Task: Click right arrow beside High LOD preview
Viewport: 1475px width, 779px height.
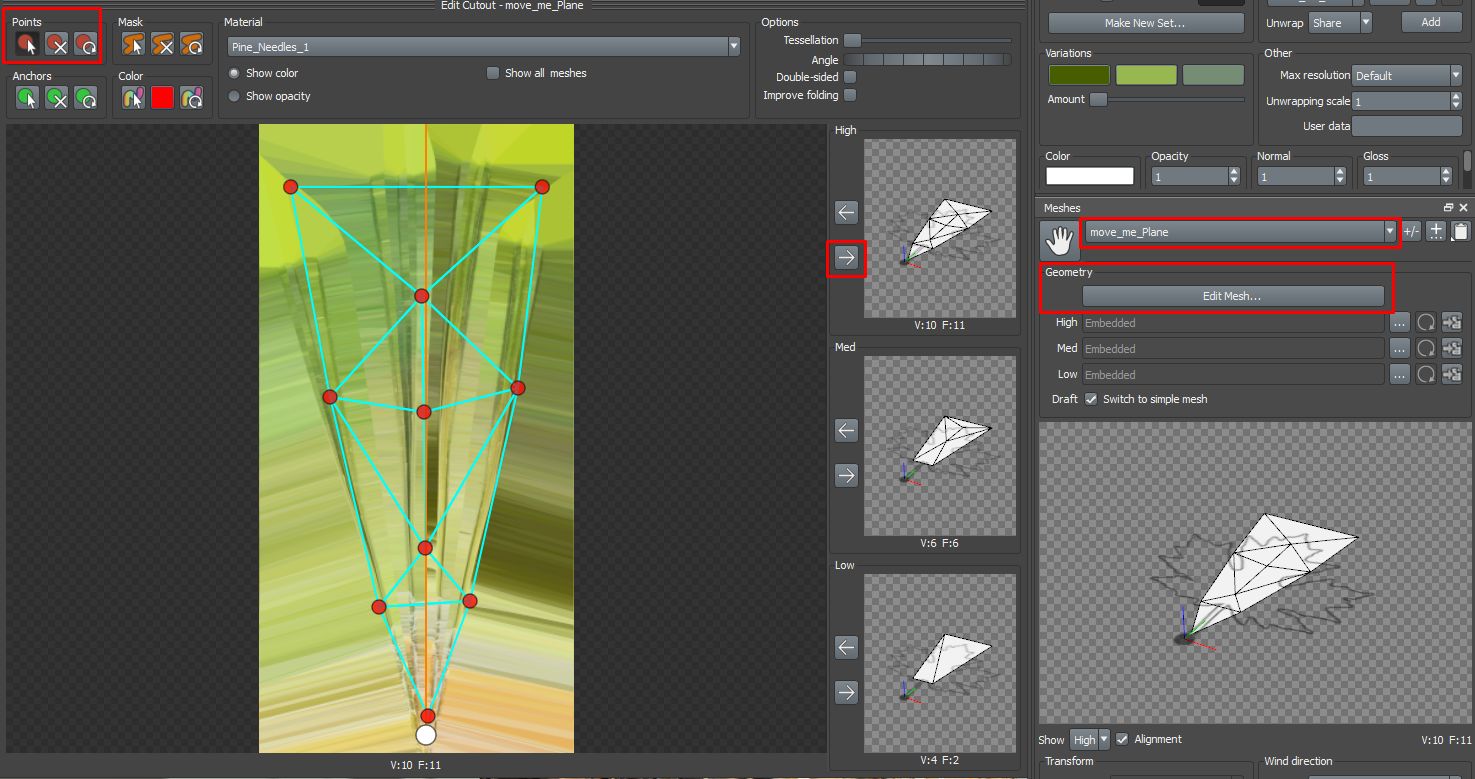Action: [x=846, y=258]
